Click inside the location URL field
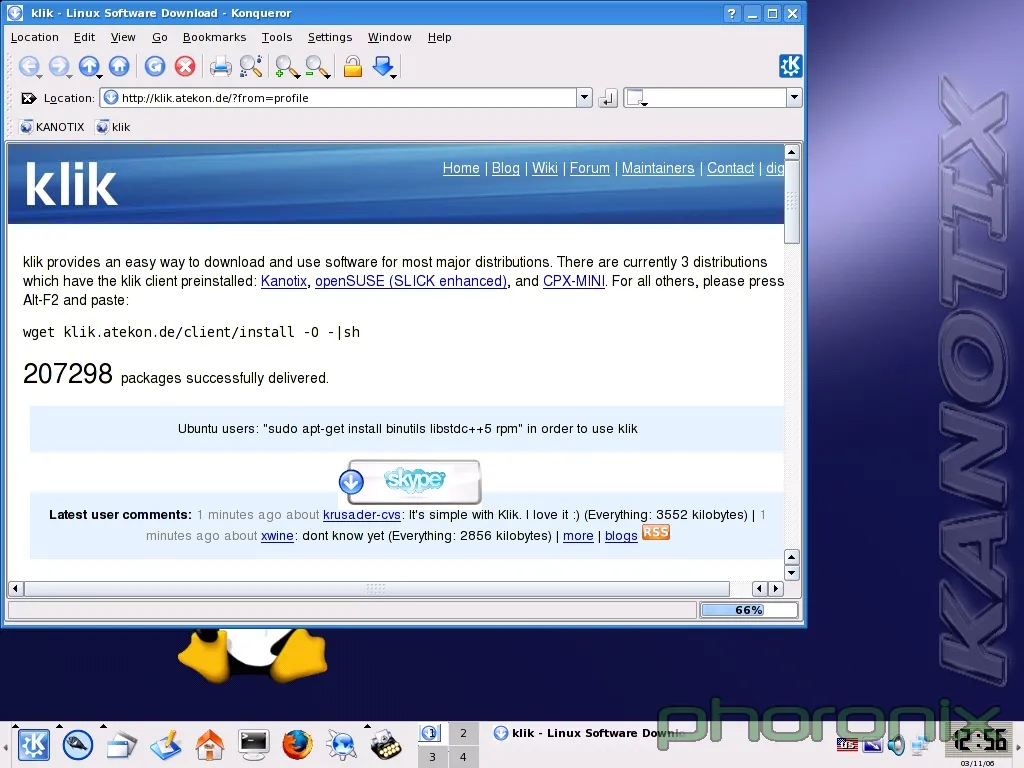The height and width of the screenshot is (768, 1024). 338,98
